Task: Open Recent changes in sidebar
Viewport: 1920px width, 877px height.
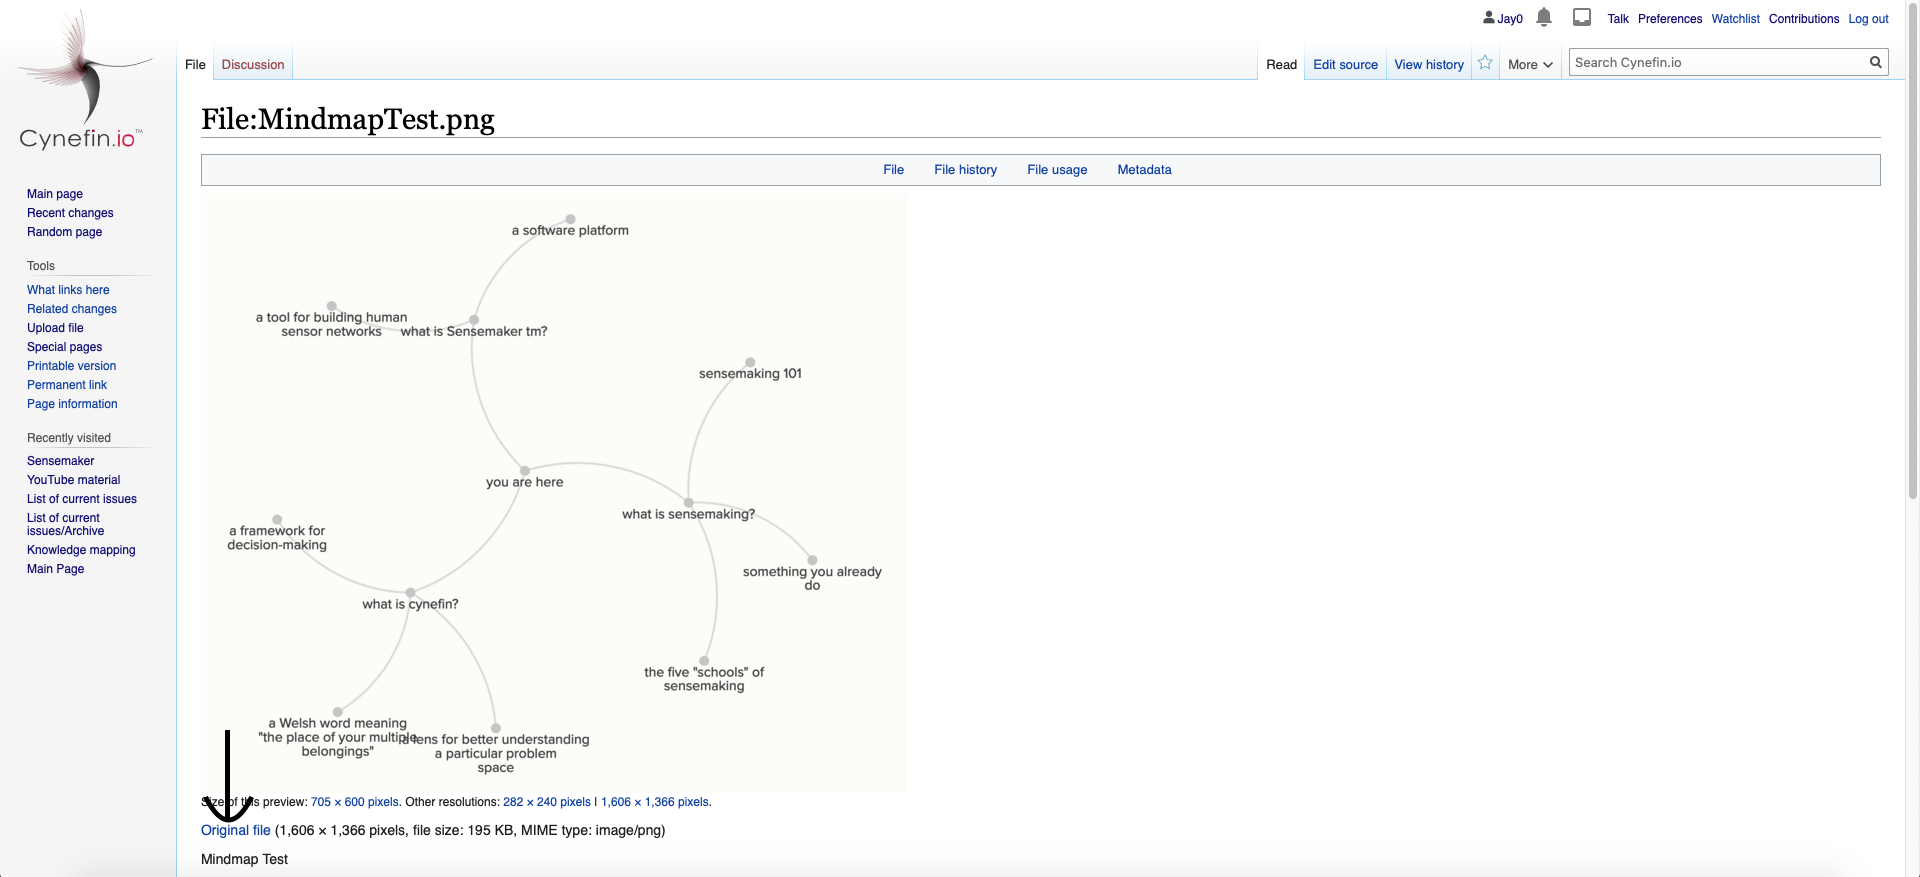Action: (70, 213)
